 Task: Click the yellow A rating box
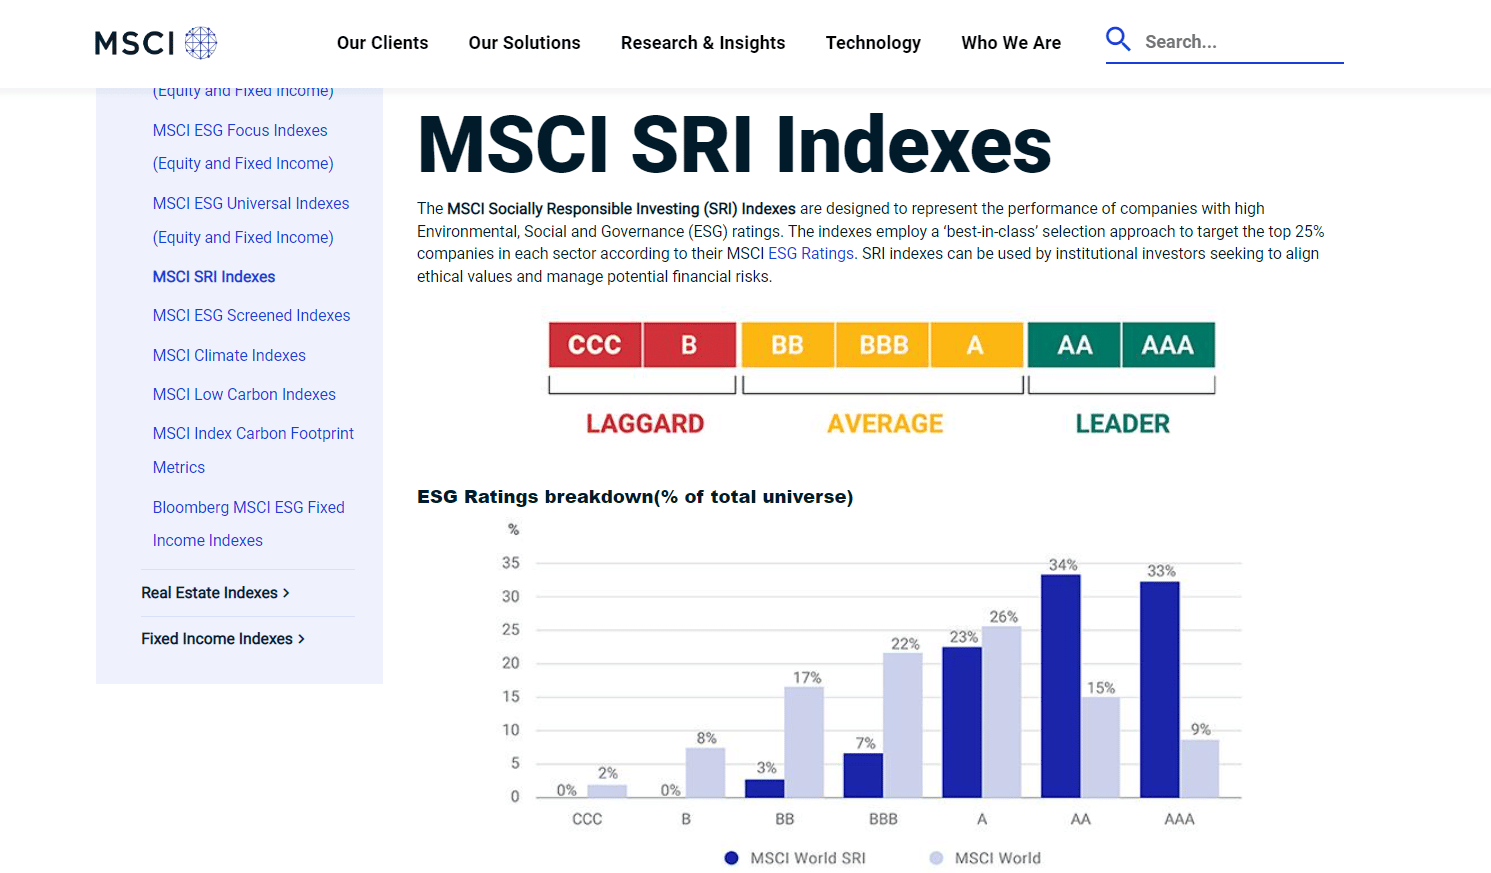coord(976,345)
